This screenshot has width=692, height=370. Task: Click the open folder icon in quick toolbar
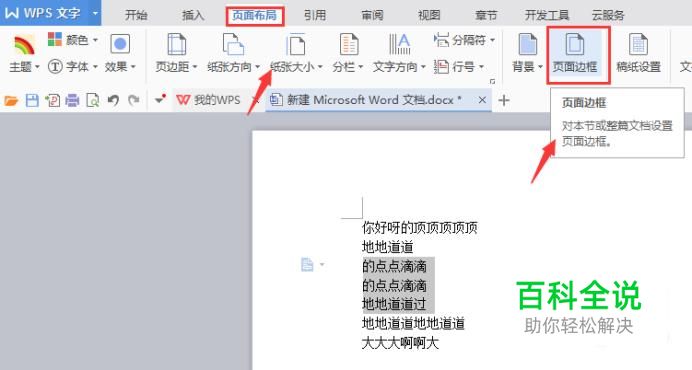(x=11, y=101)
